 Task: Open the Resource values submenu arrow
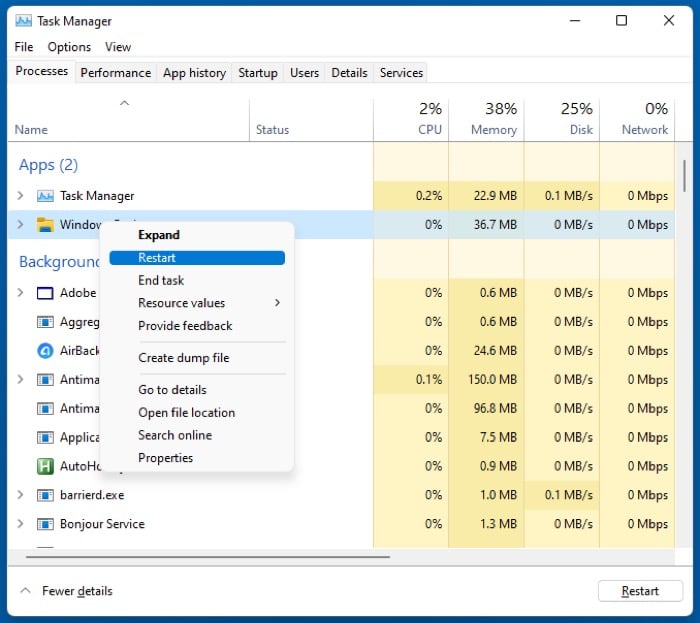click(278, 303)
